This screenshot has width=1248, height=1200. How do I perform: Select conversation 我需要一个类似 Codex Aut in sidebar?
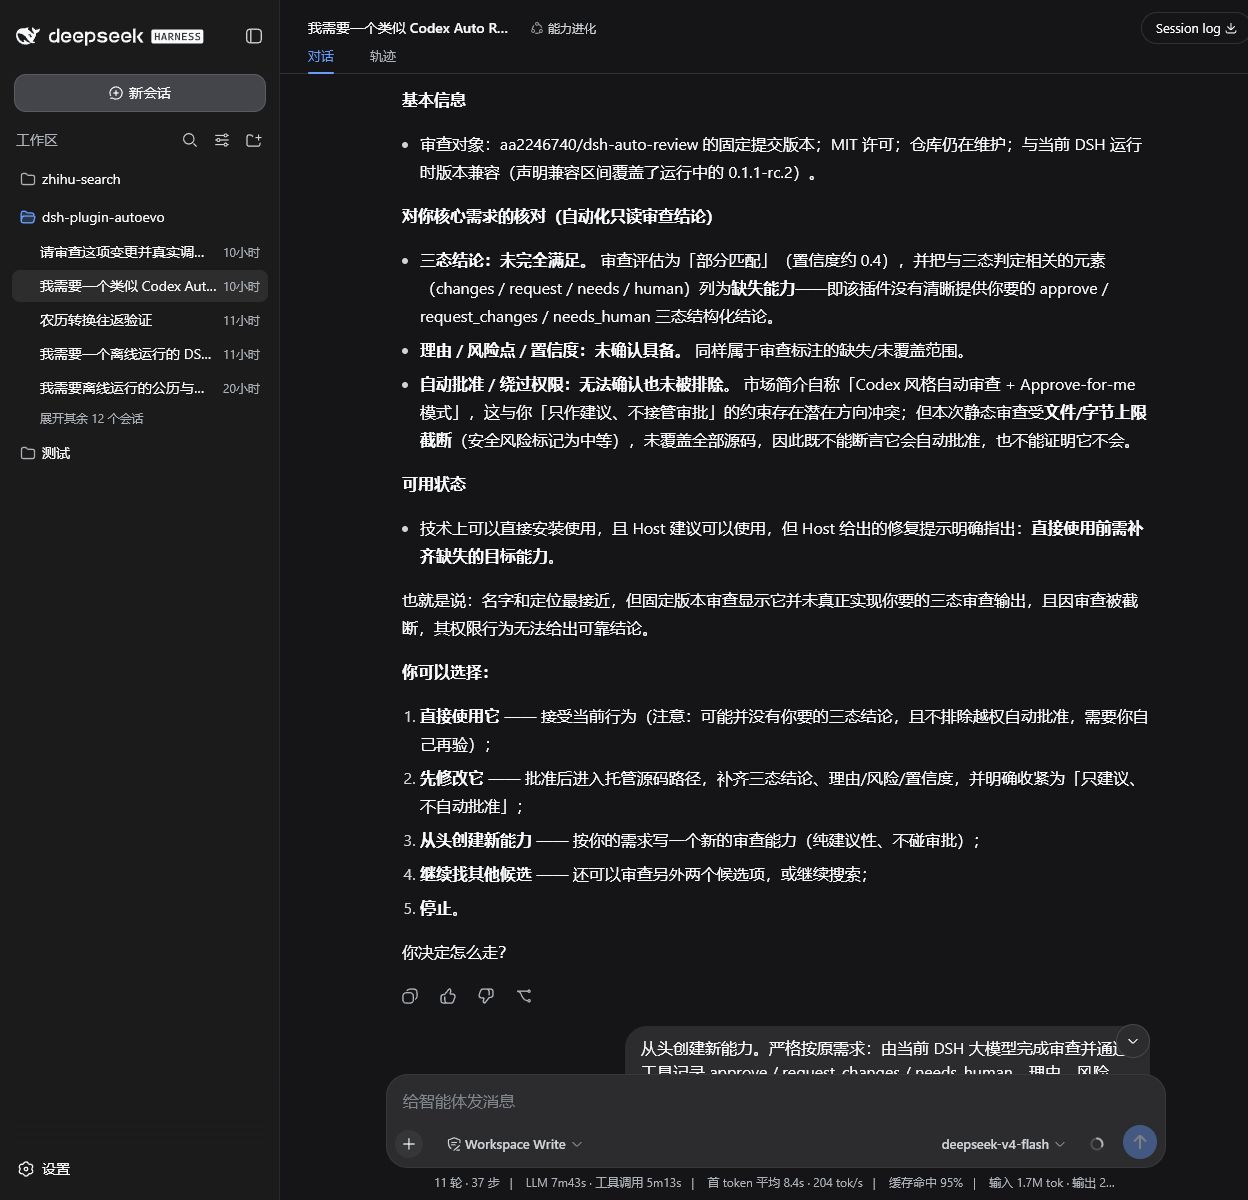pos(140,286)
